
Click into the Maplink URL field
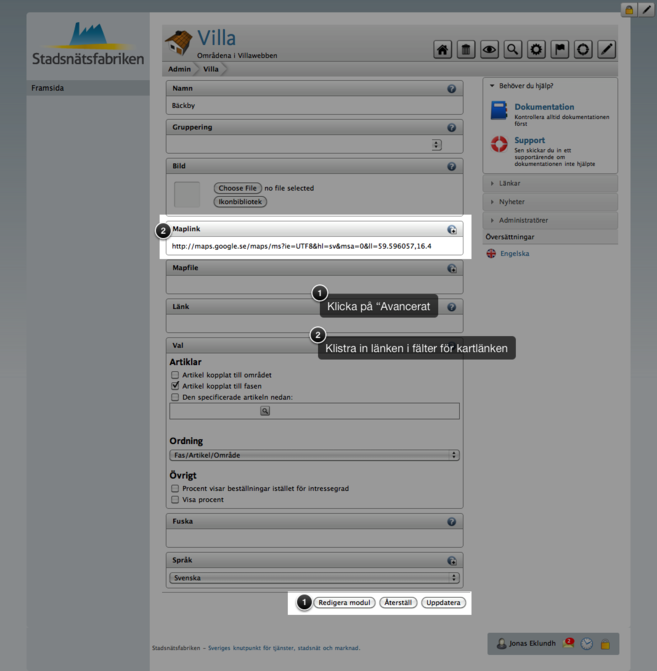click(x=312, y=245)
